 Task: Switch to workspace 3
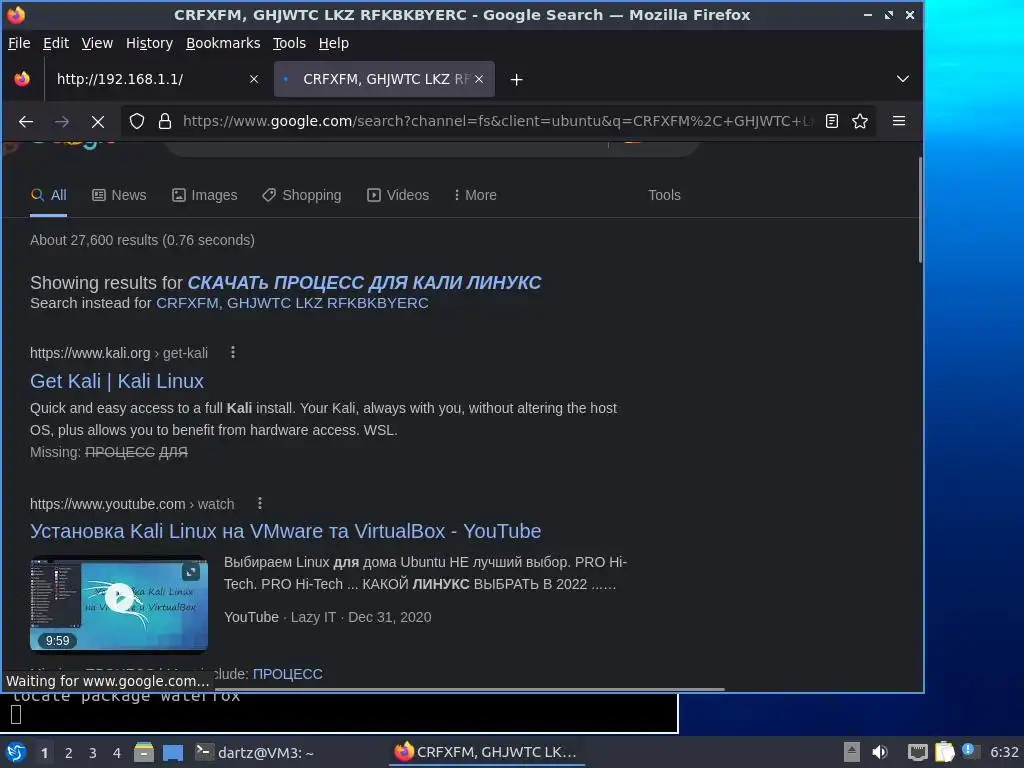click(93, 753)
